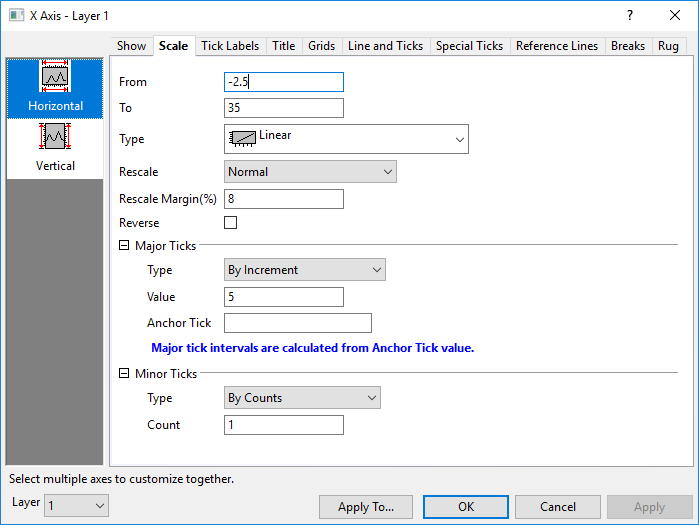
Task: Click the Cancel button
Action: tap(557, 507)
